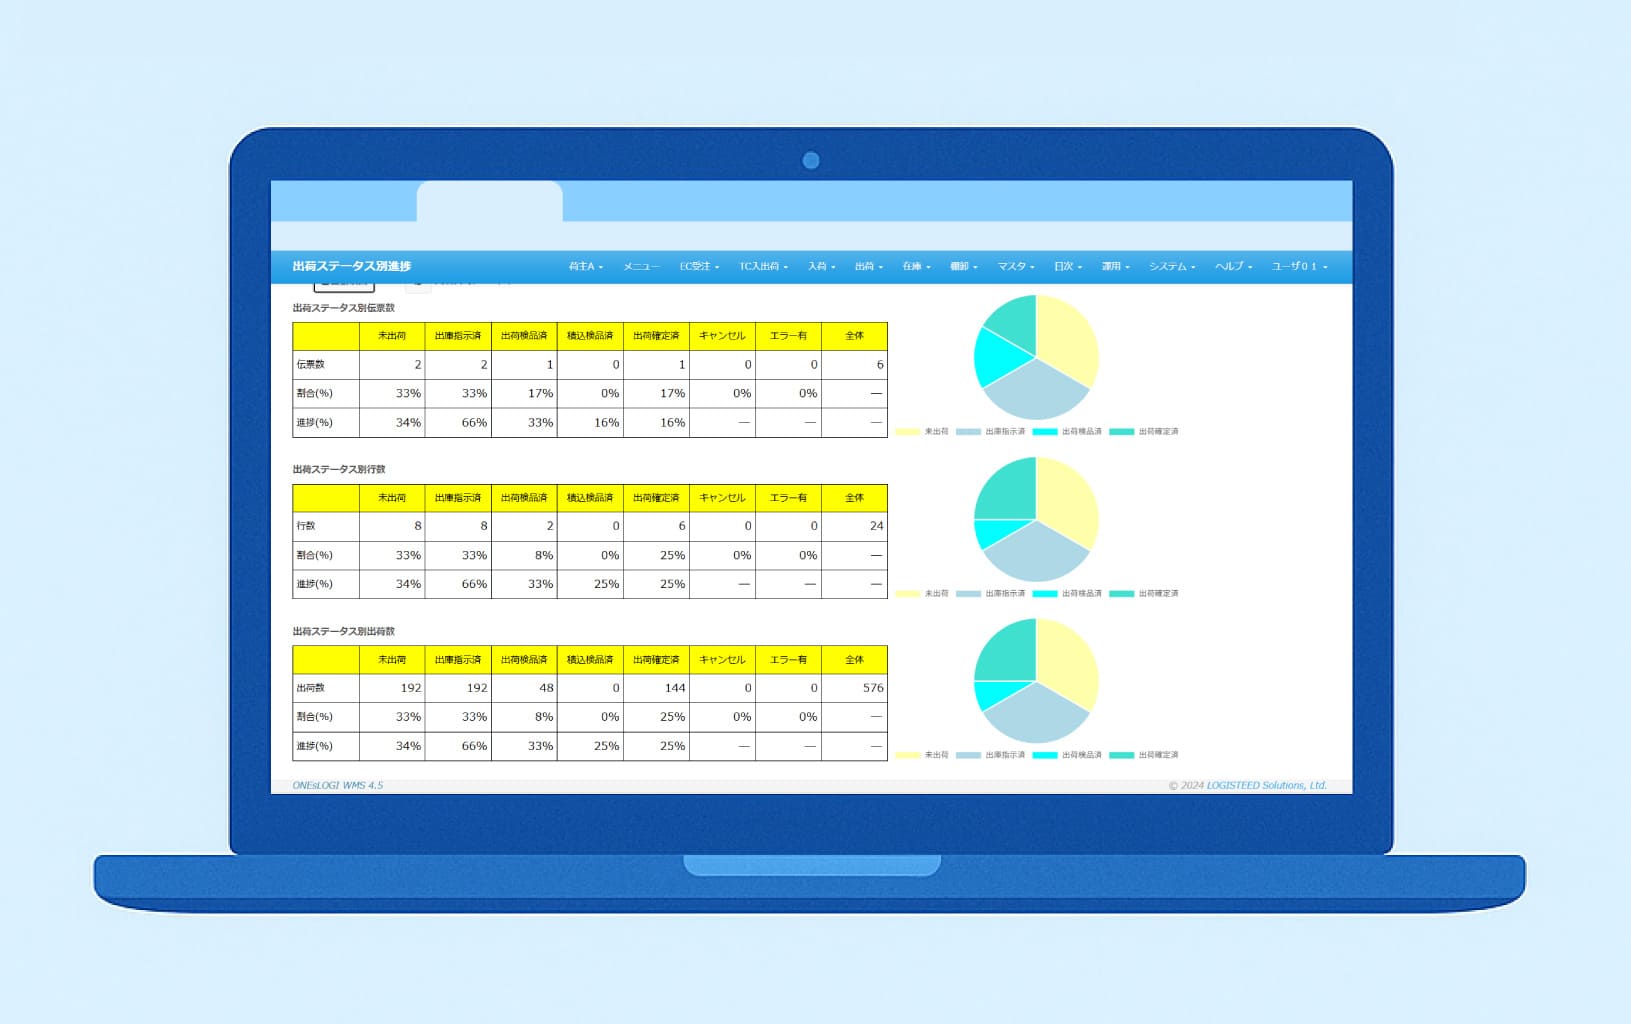Open the ヘルプ dropdown
Screen dimensions: 1631x1024
(1233, 267)
